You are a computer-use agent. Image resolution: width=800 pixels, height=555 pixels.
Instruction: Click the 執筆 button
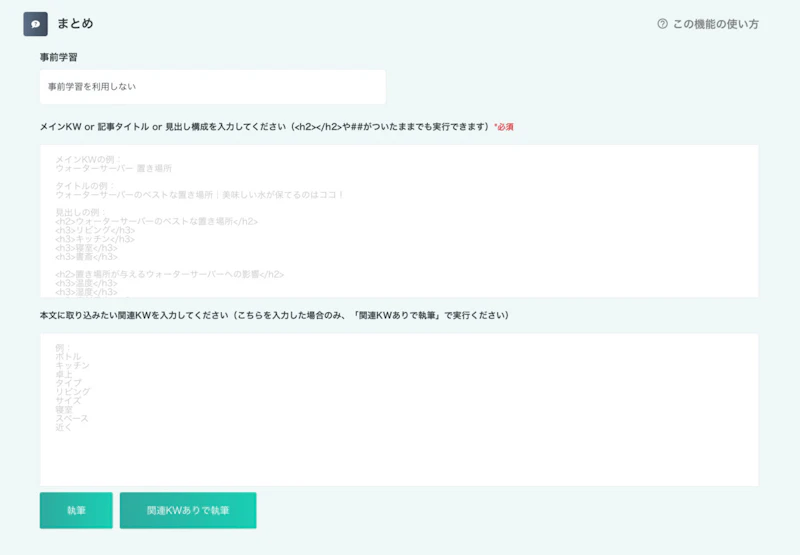76,510
